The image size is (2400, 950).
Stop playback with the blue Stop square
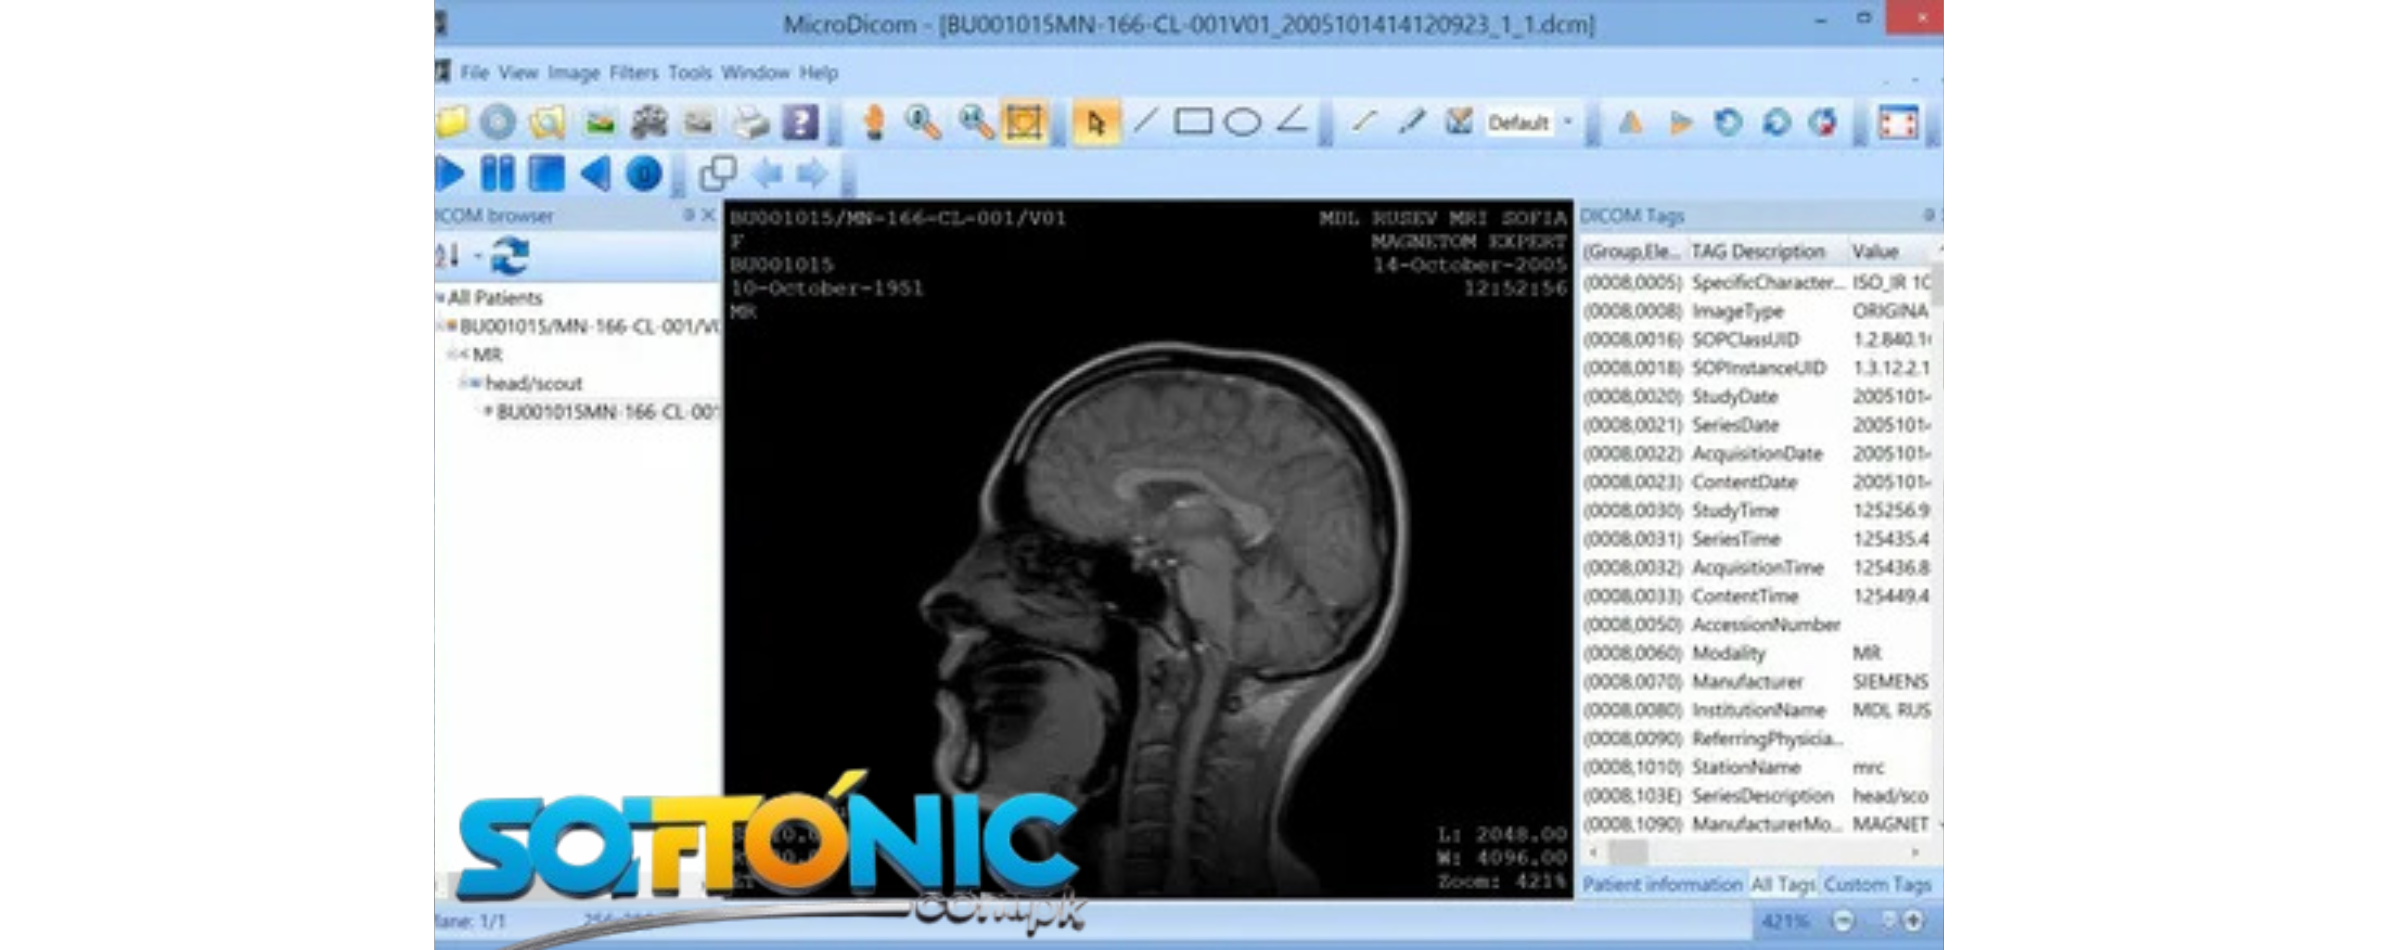point(546,174)
